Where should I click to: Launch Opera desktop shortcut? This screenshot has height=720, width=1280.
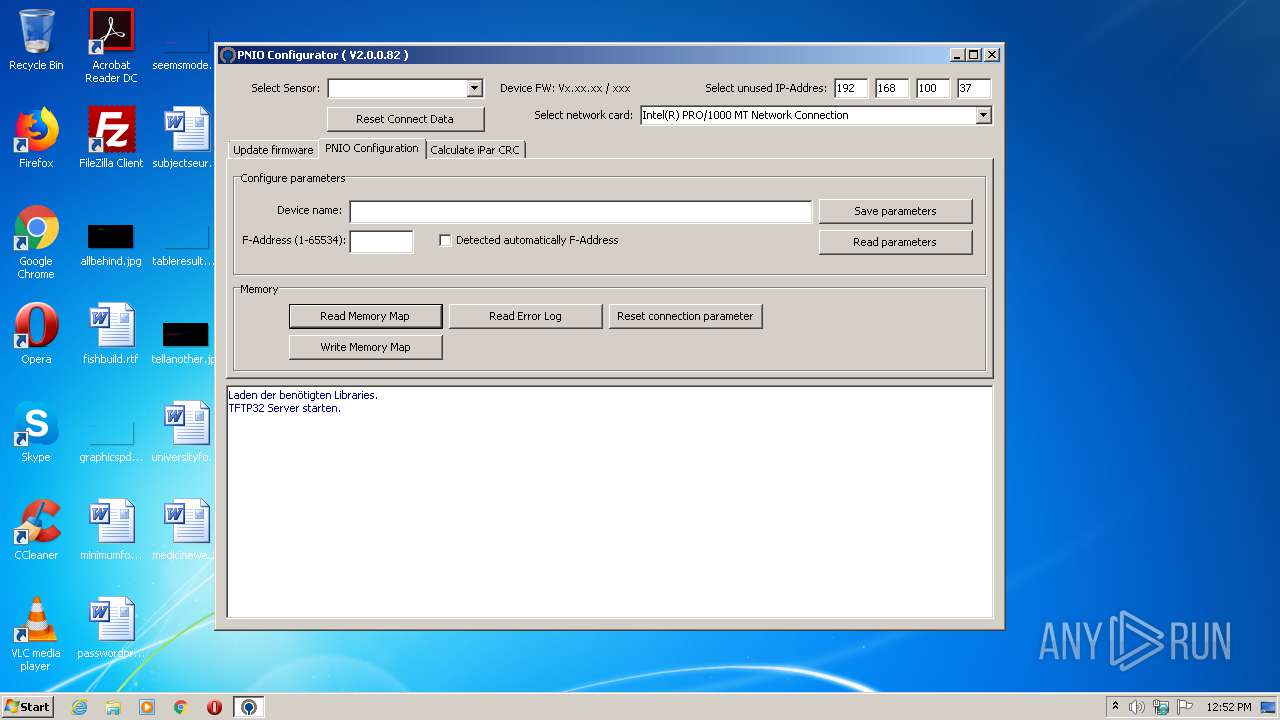click(36, 334)
